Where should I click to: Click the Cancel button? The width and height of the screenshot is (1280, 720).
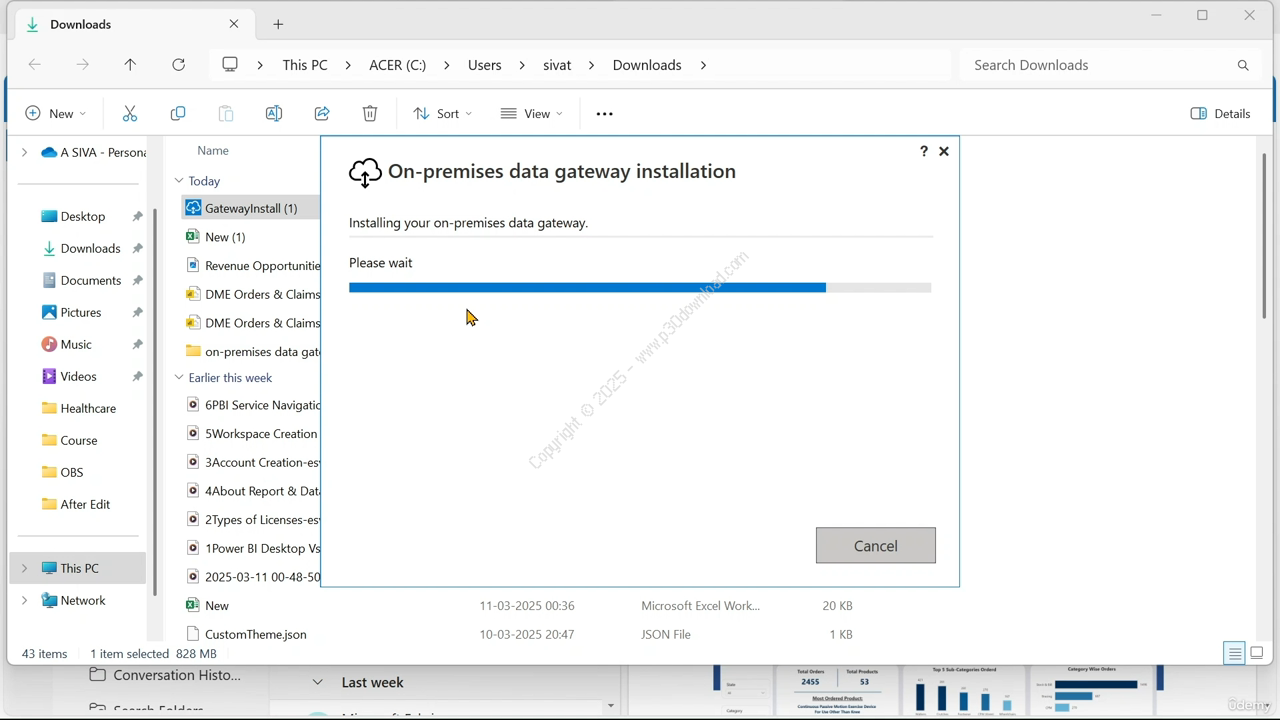tap(876, 546)
